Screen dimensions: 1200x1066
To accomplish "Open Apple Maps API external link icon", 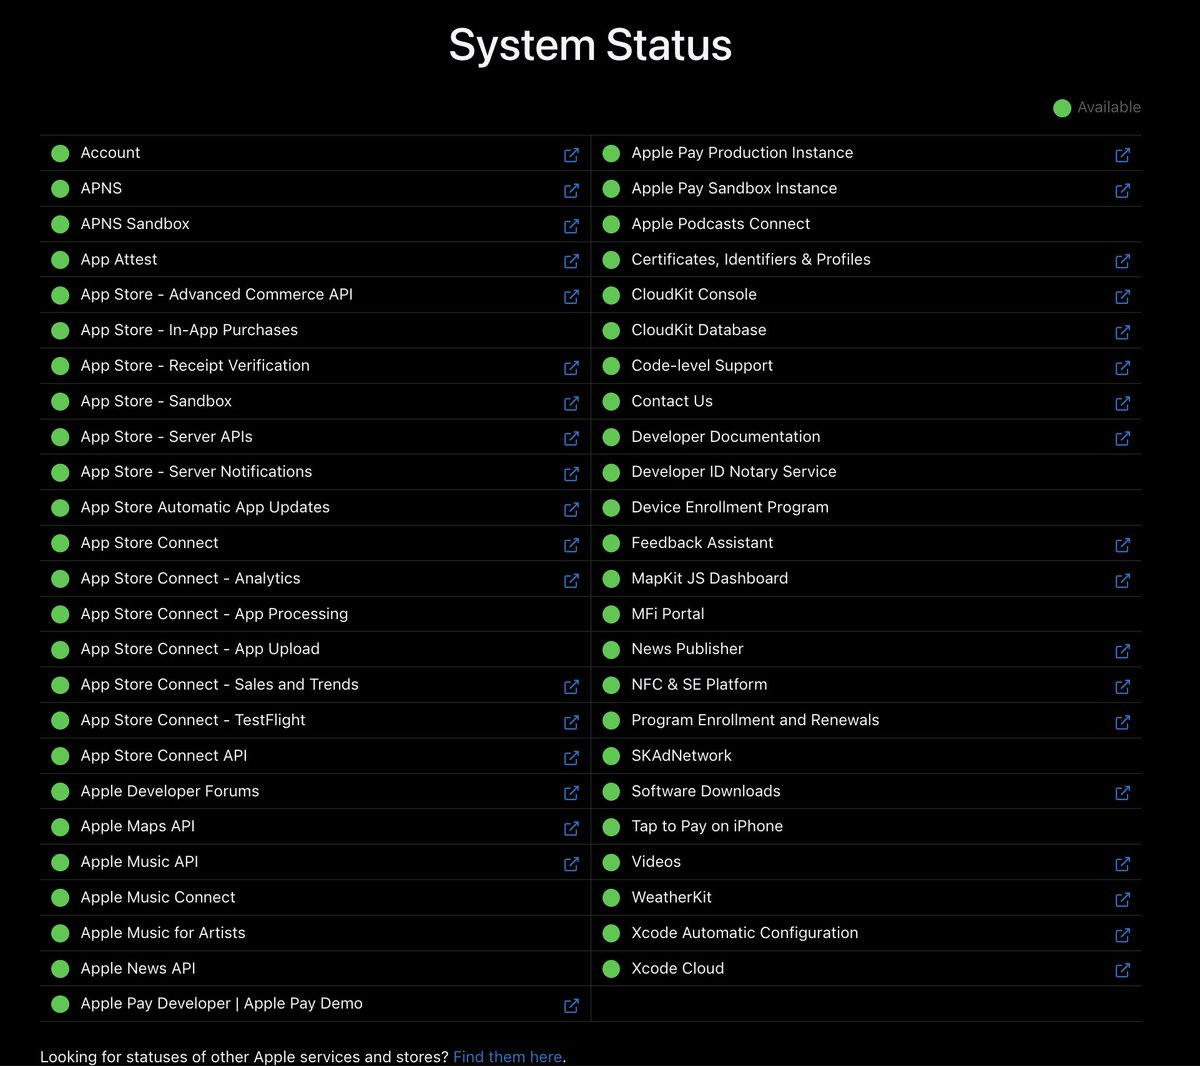I will coord(571,828).
